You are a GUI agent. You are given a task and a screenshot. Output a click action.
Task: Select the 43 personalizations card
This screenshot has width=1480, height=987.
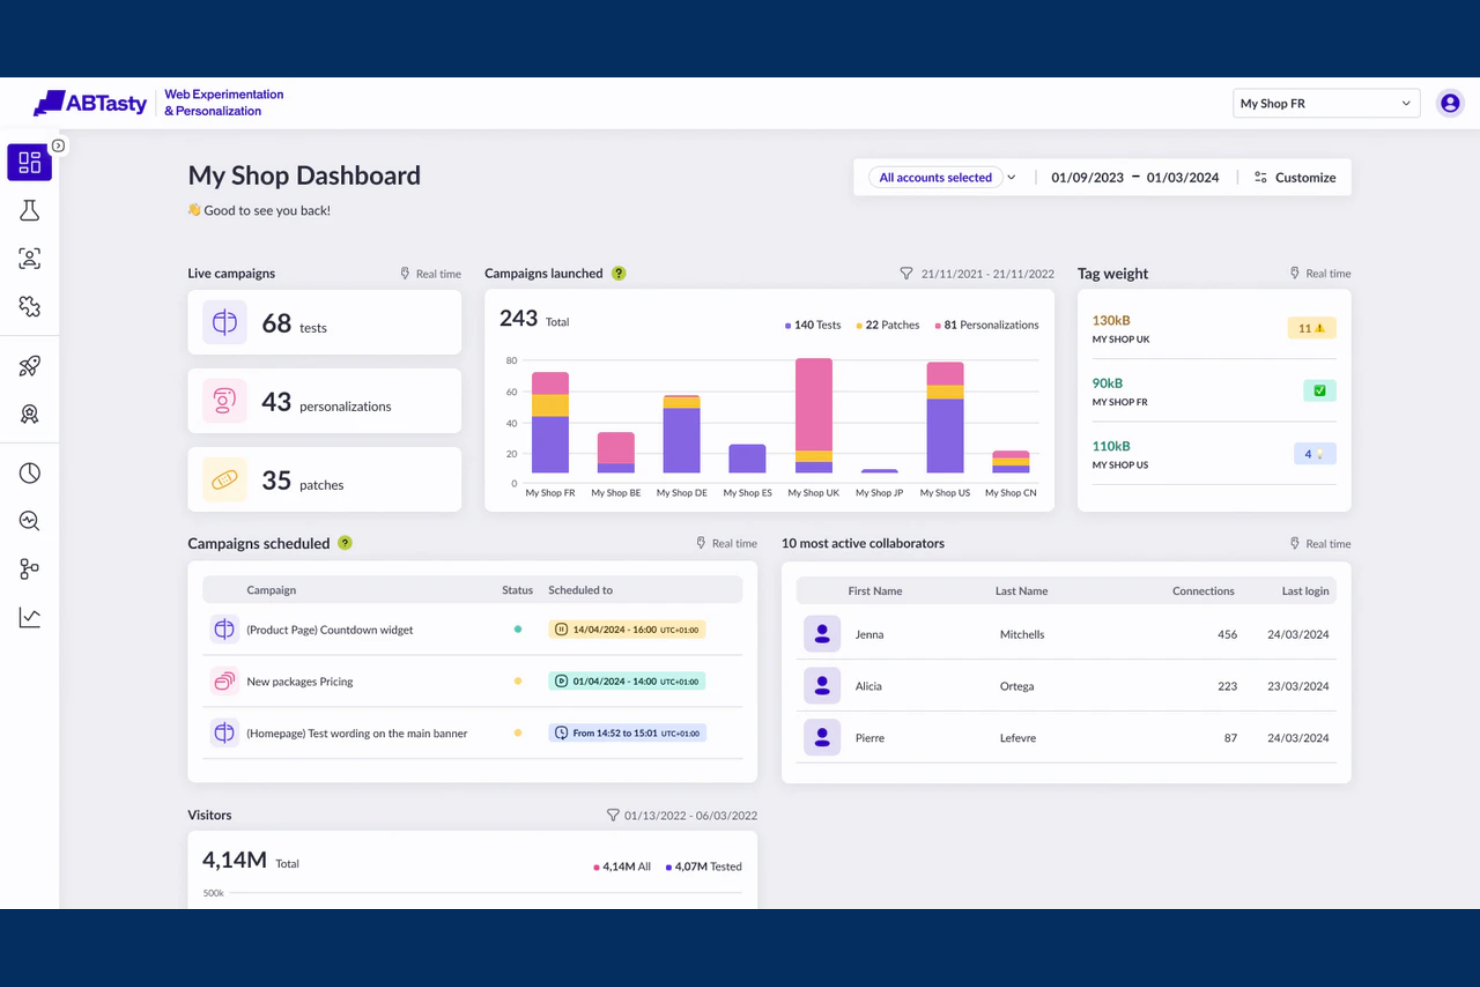point(325,401)
